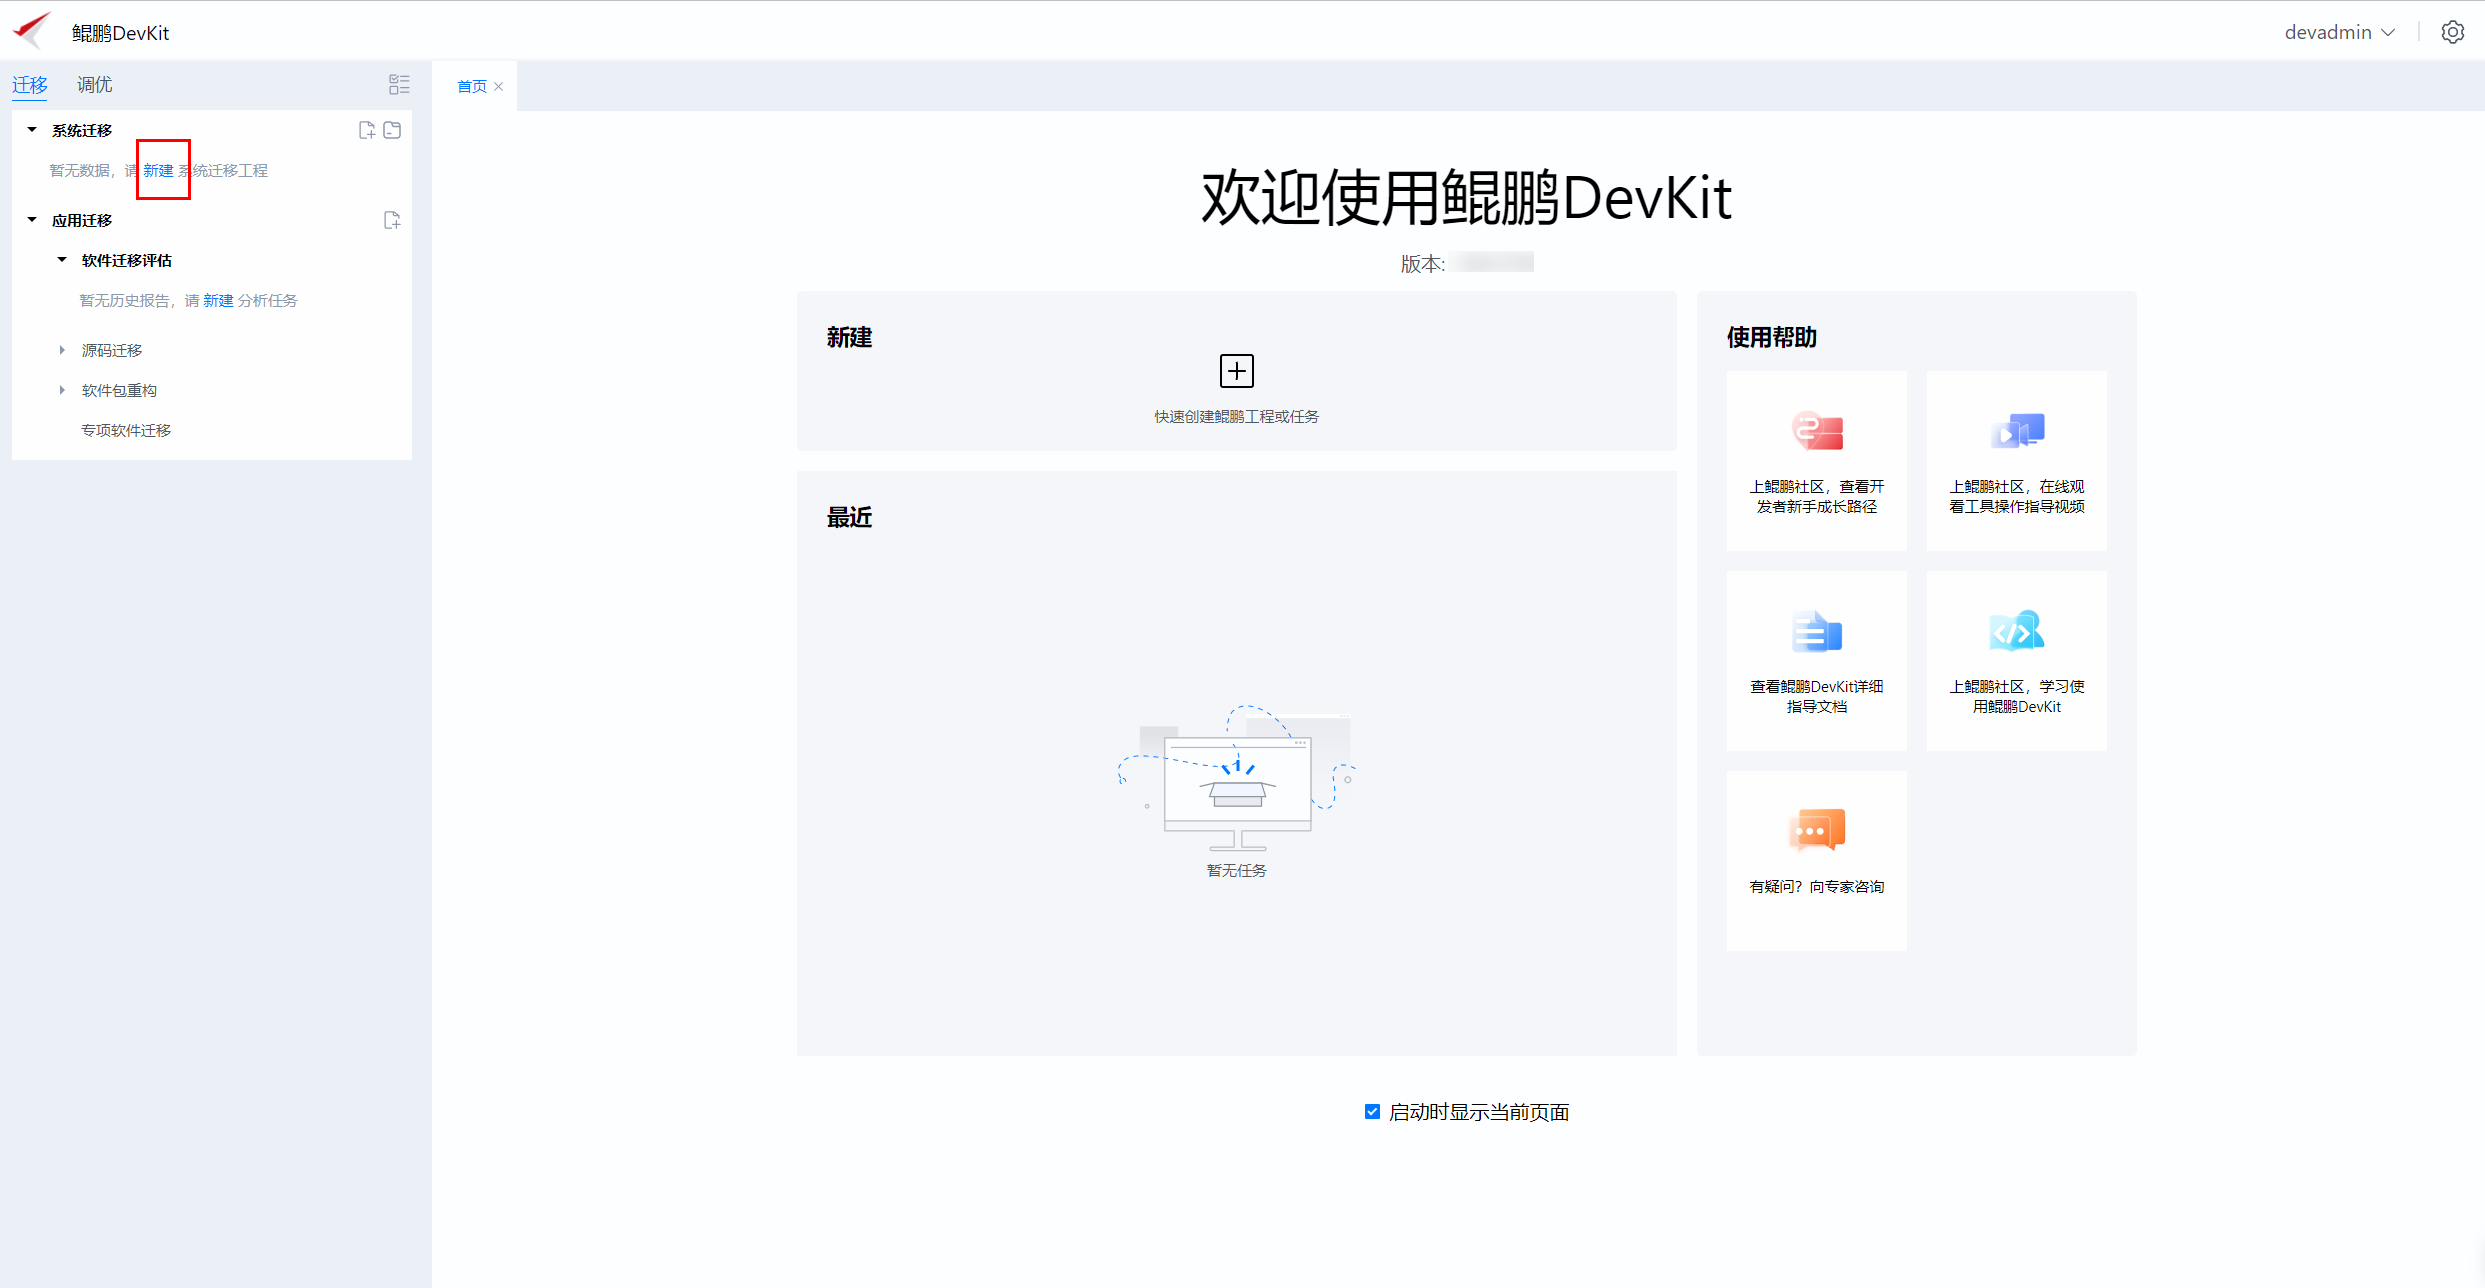Expand the 源码迁移 node

click(62, 350)
